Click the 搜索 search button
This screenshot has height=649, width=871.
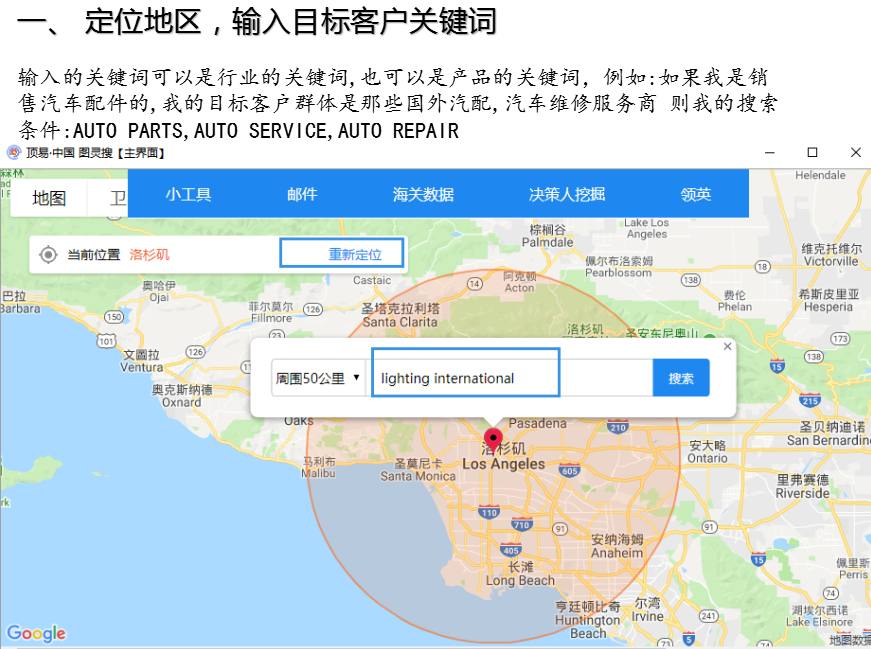(681, 378)
